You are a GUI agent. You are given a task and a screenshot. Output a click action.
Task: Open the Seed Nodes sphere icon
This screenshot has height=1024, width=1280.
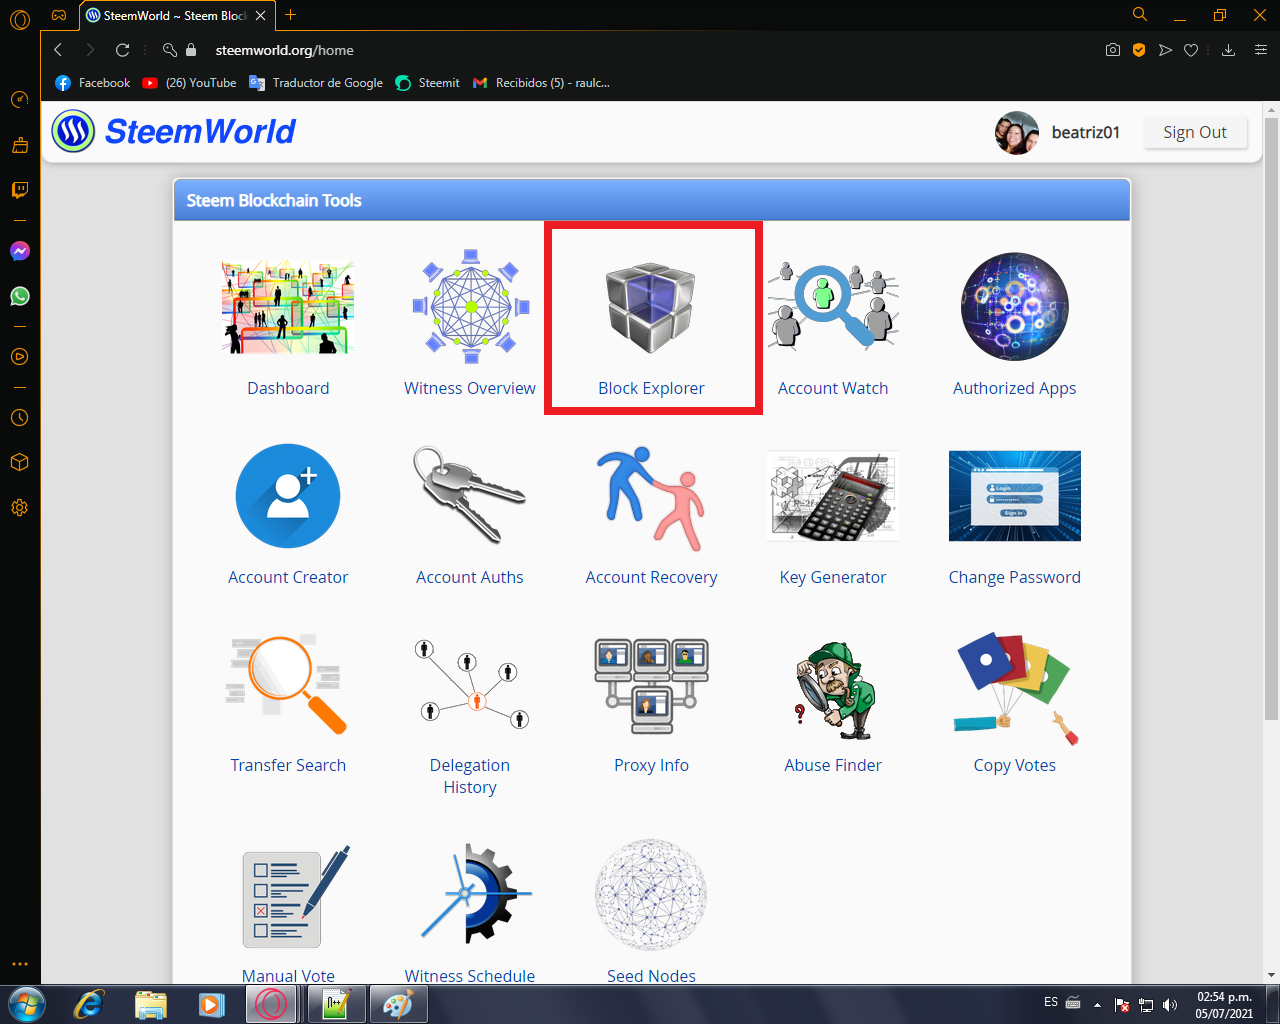[651, 894]
